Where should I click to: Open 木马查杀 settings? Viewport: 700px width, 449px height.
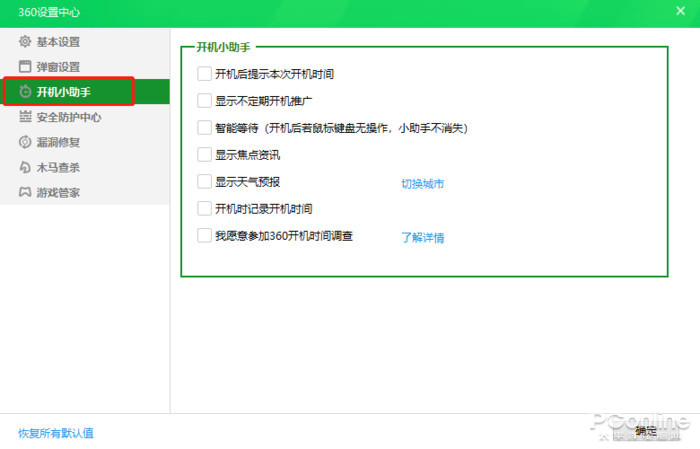pos(85,167)
